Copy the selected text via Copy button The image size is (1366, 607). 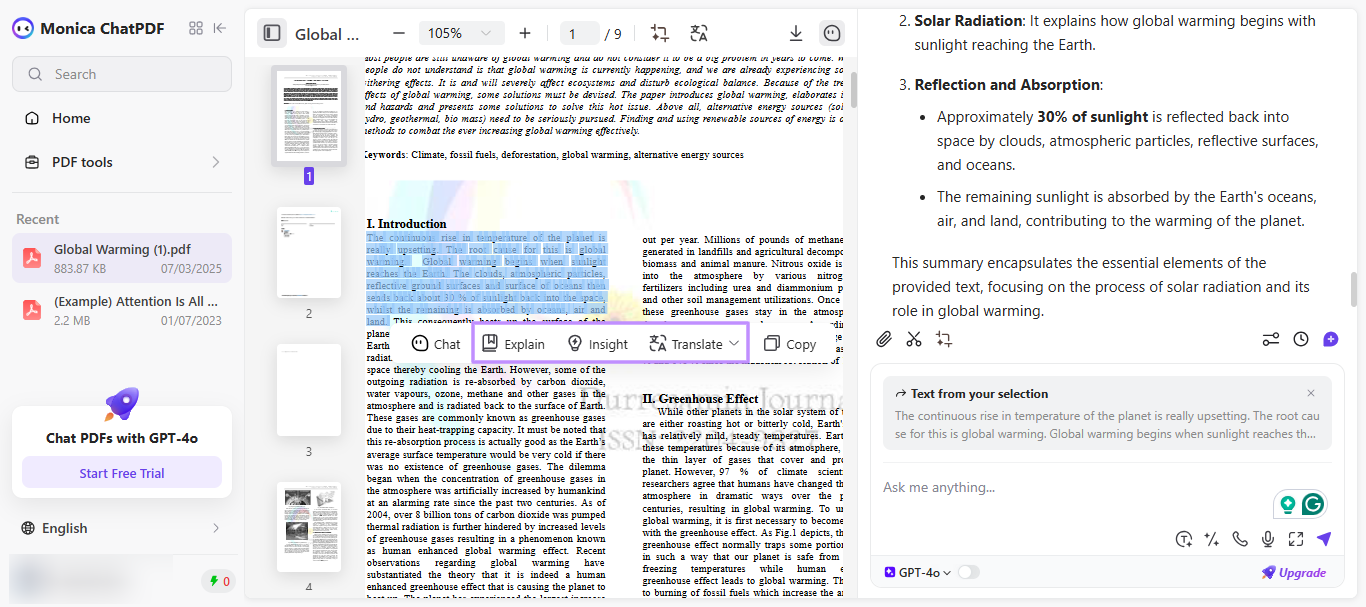point(790,344)
